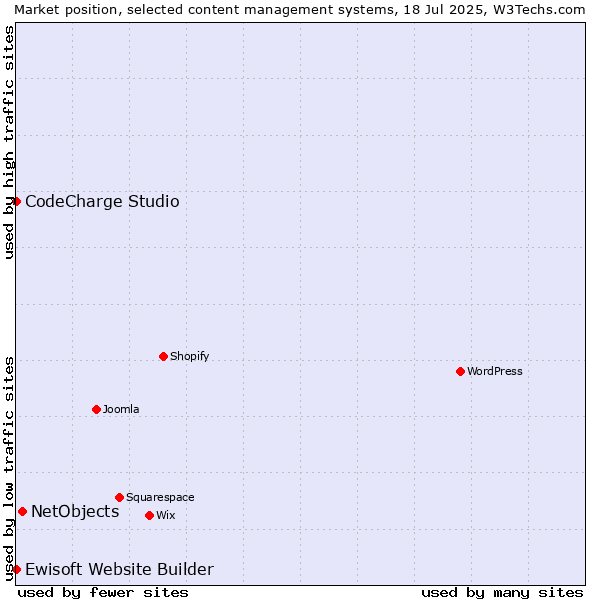Click the CodeCharge Studio label
This screenshot has height=600, width=600.
pos(102,202)
